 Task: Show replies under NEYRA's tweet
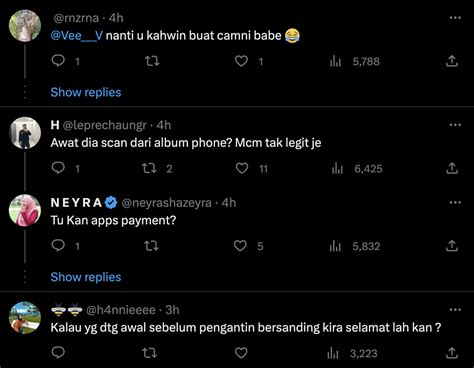click(86, 277)
